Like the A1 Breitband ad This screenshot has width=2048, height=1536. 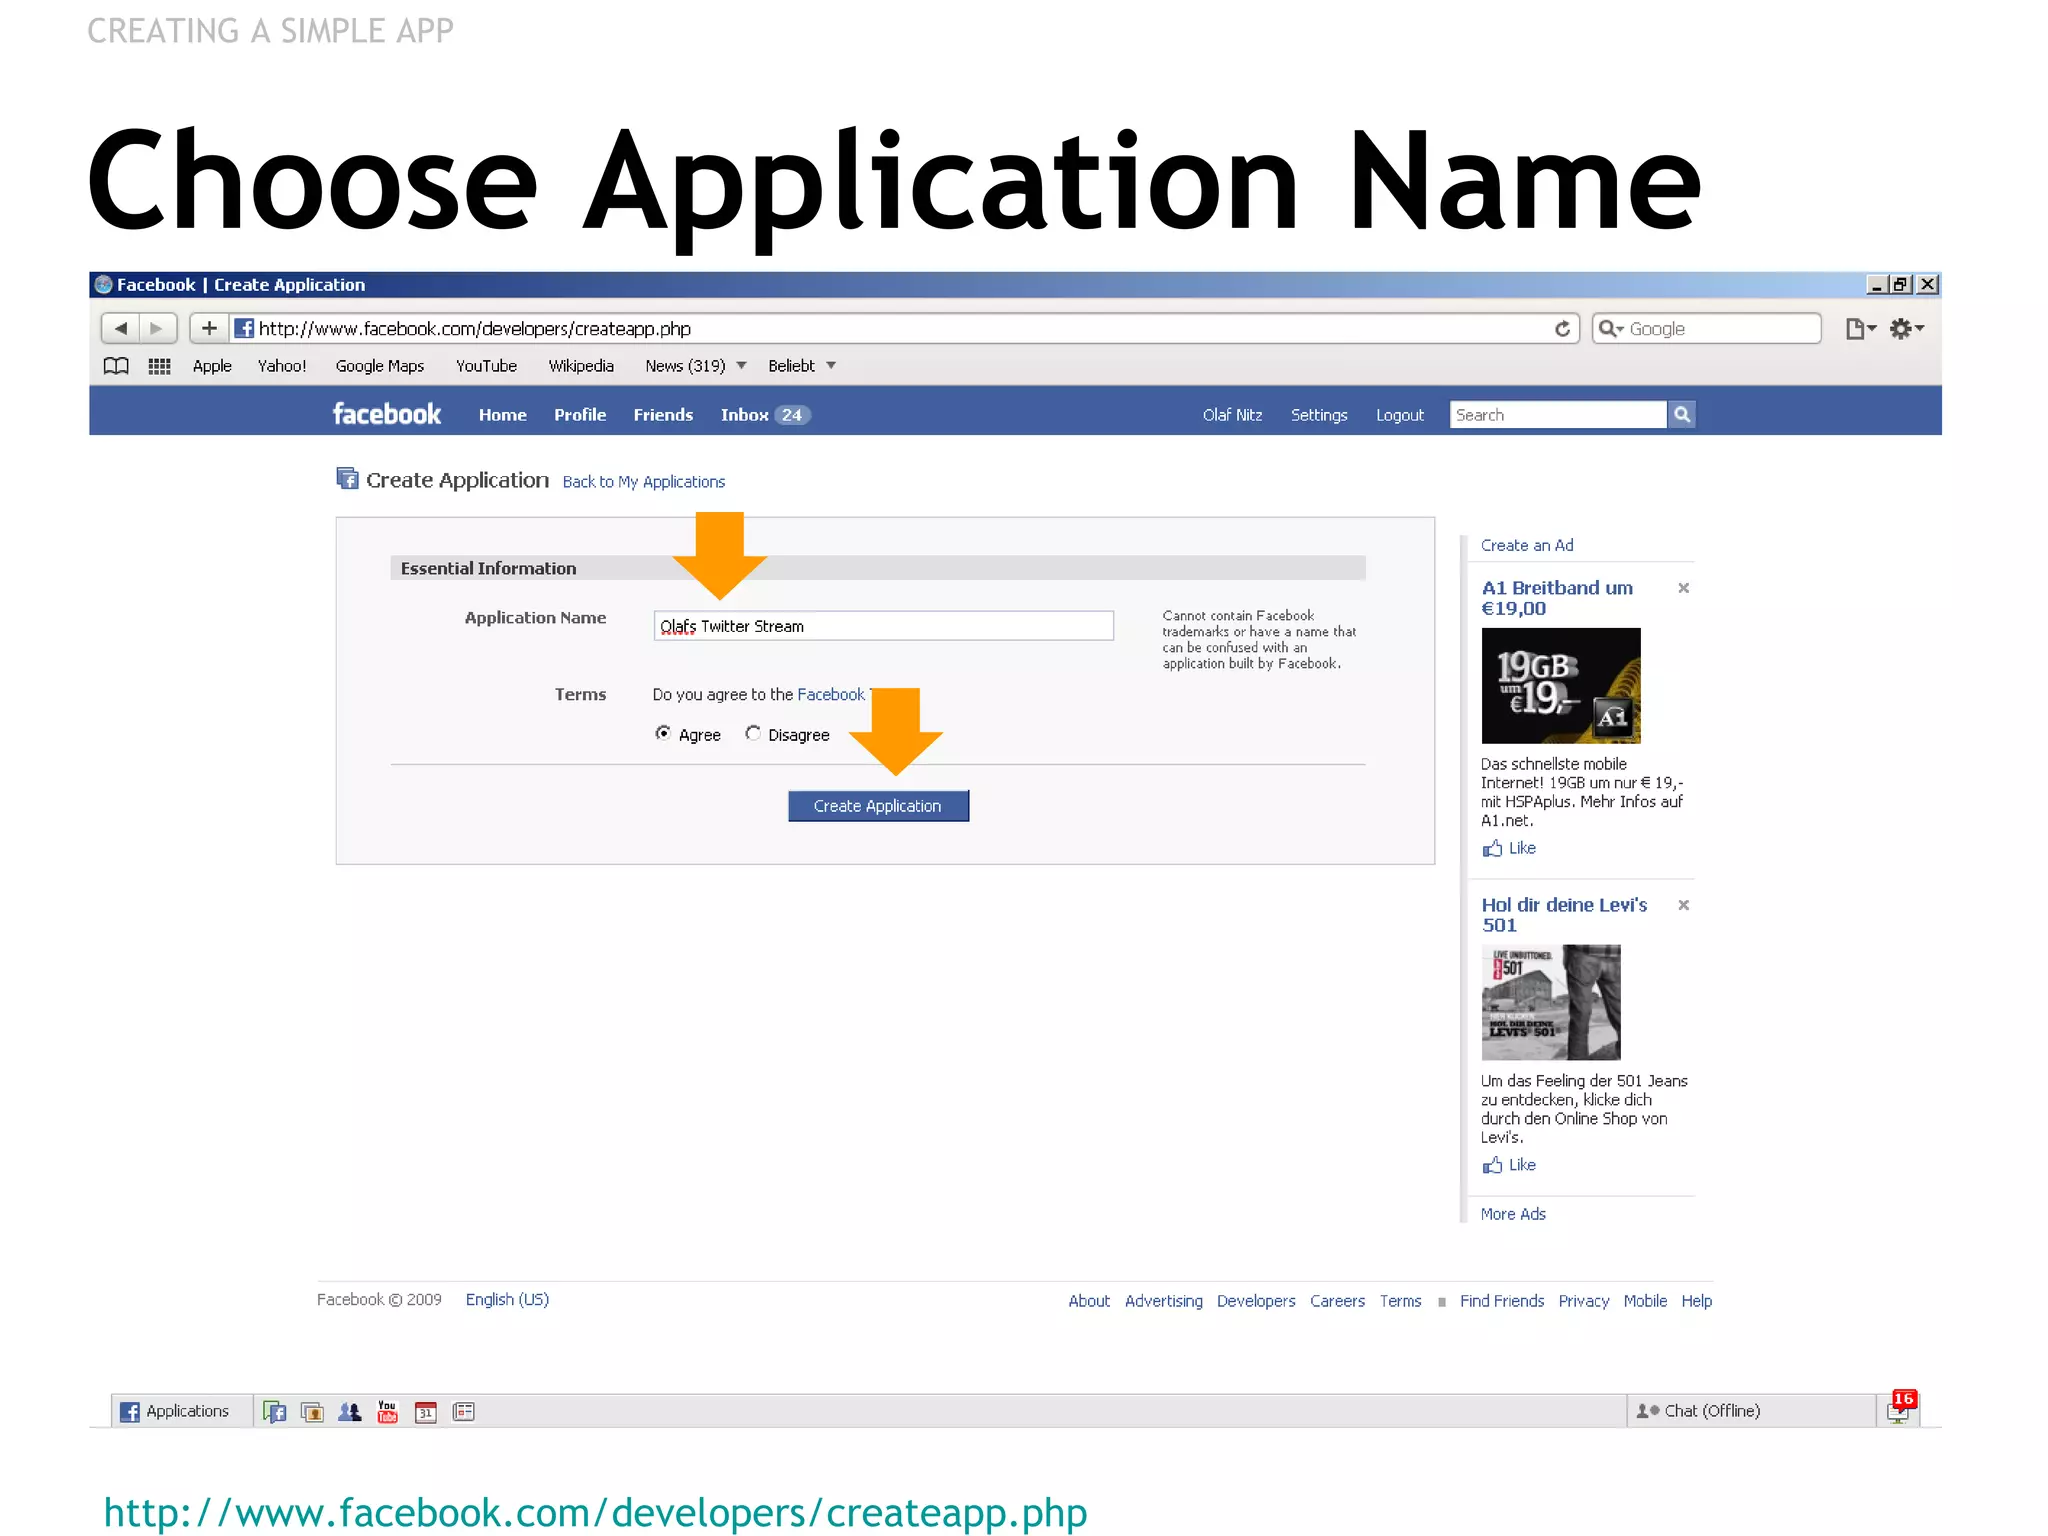coord(1509,848)
